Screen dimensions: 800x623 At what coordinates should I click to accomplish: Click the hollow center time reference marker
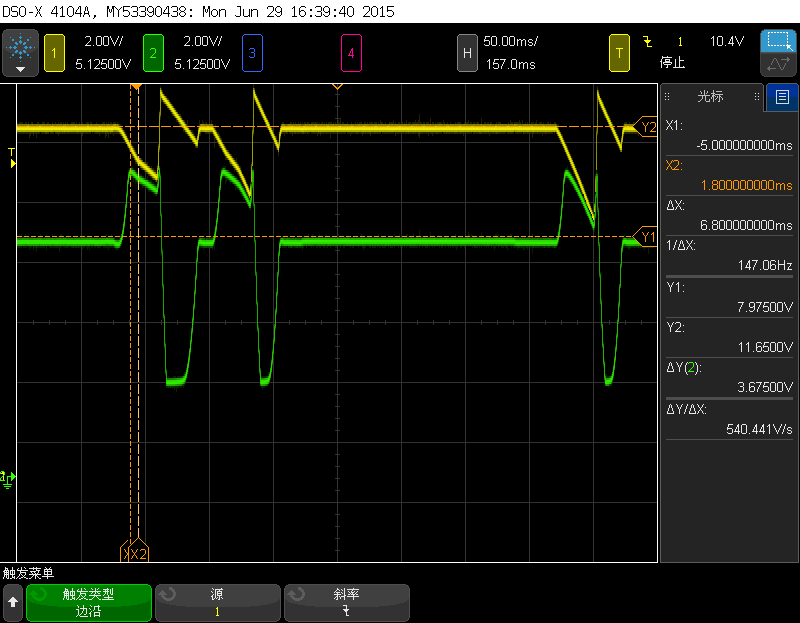point(337,87)
